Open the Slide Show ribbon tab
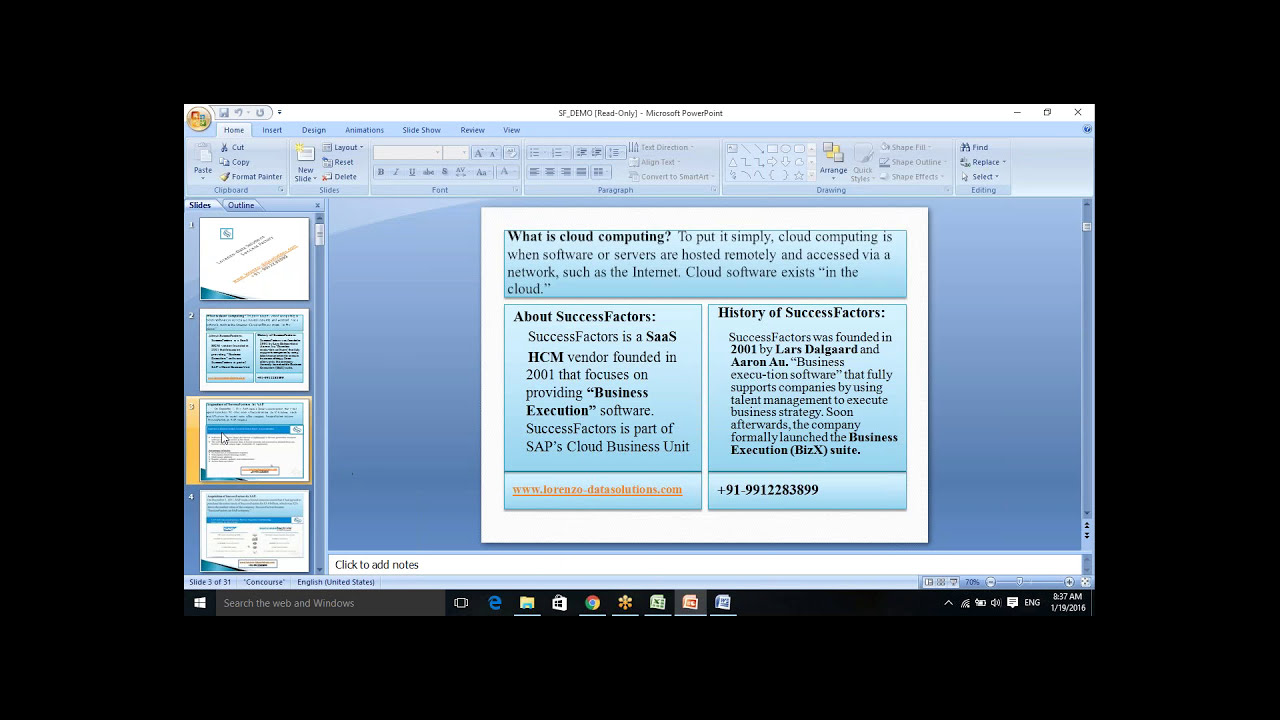 (x=421, y=130)
